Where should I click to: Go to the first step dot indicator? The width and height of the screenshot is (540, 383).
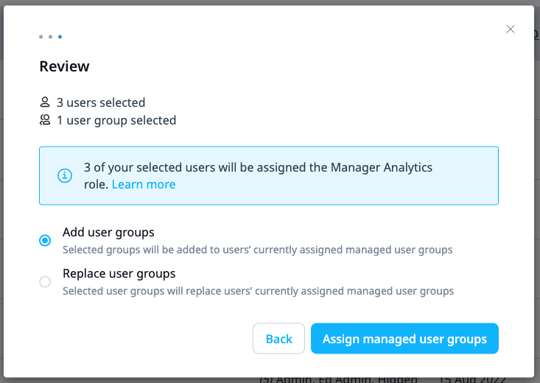[41, 37]
